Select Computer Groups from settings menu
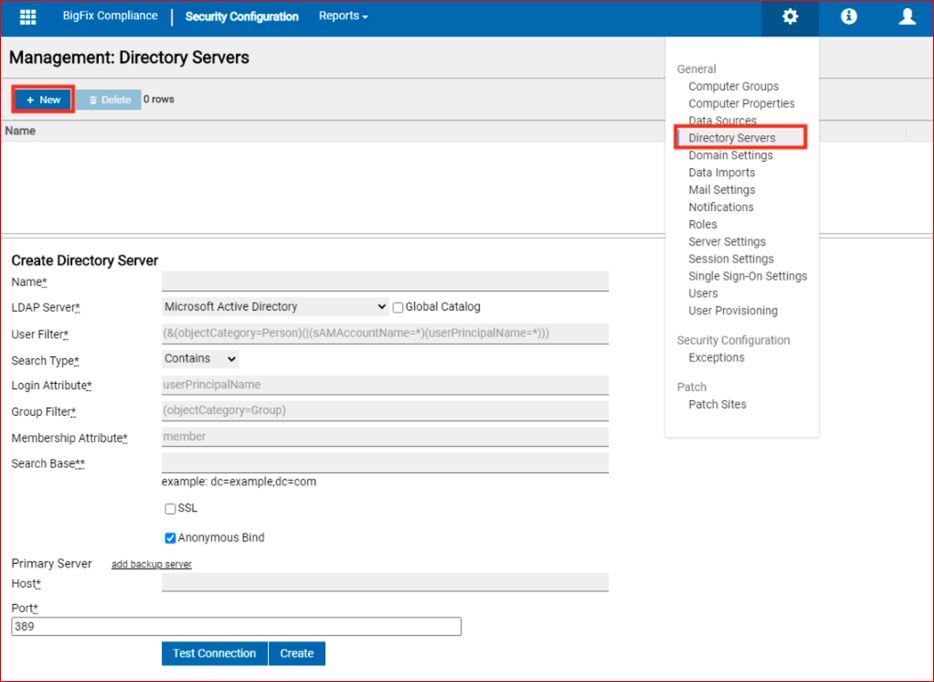This screenshot has width=934, height=682. click(733, 86)
